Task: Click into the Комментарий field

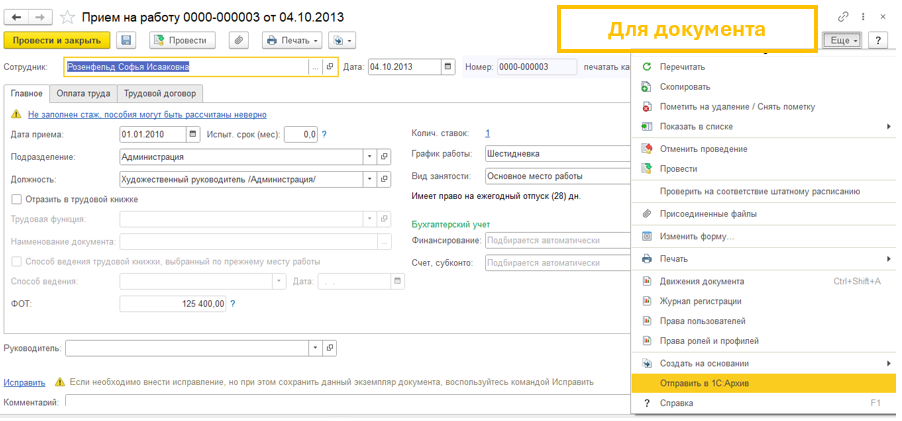Action: (x=347, y=400)
